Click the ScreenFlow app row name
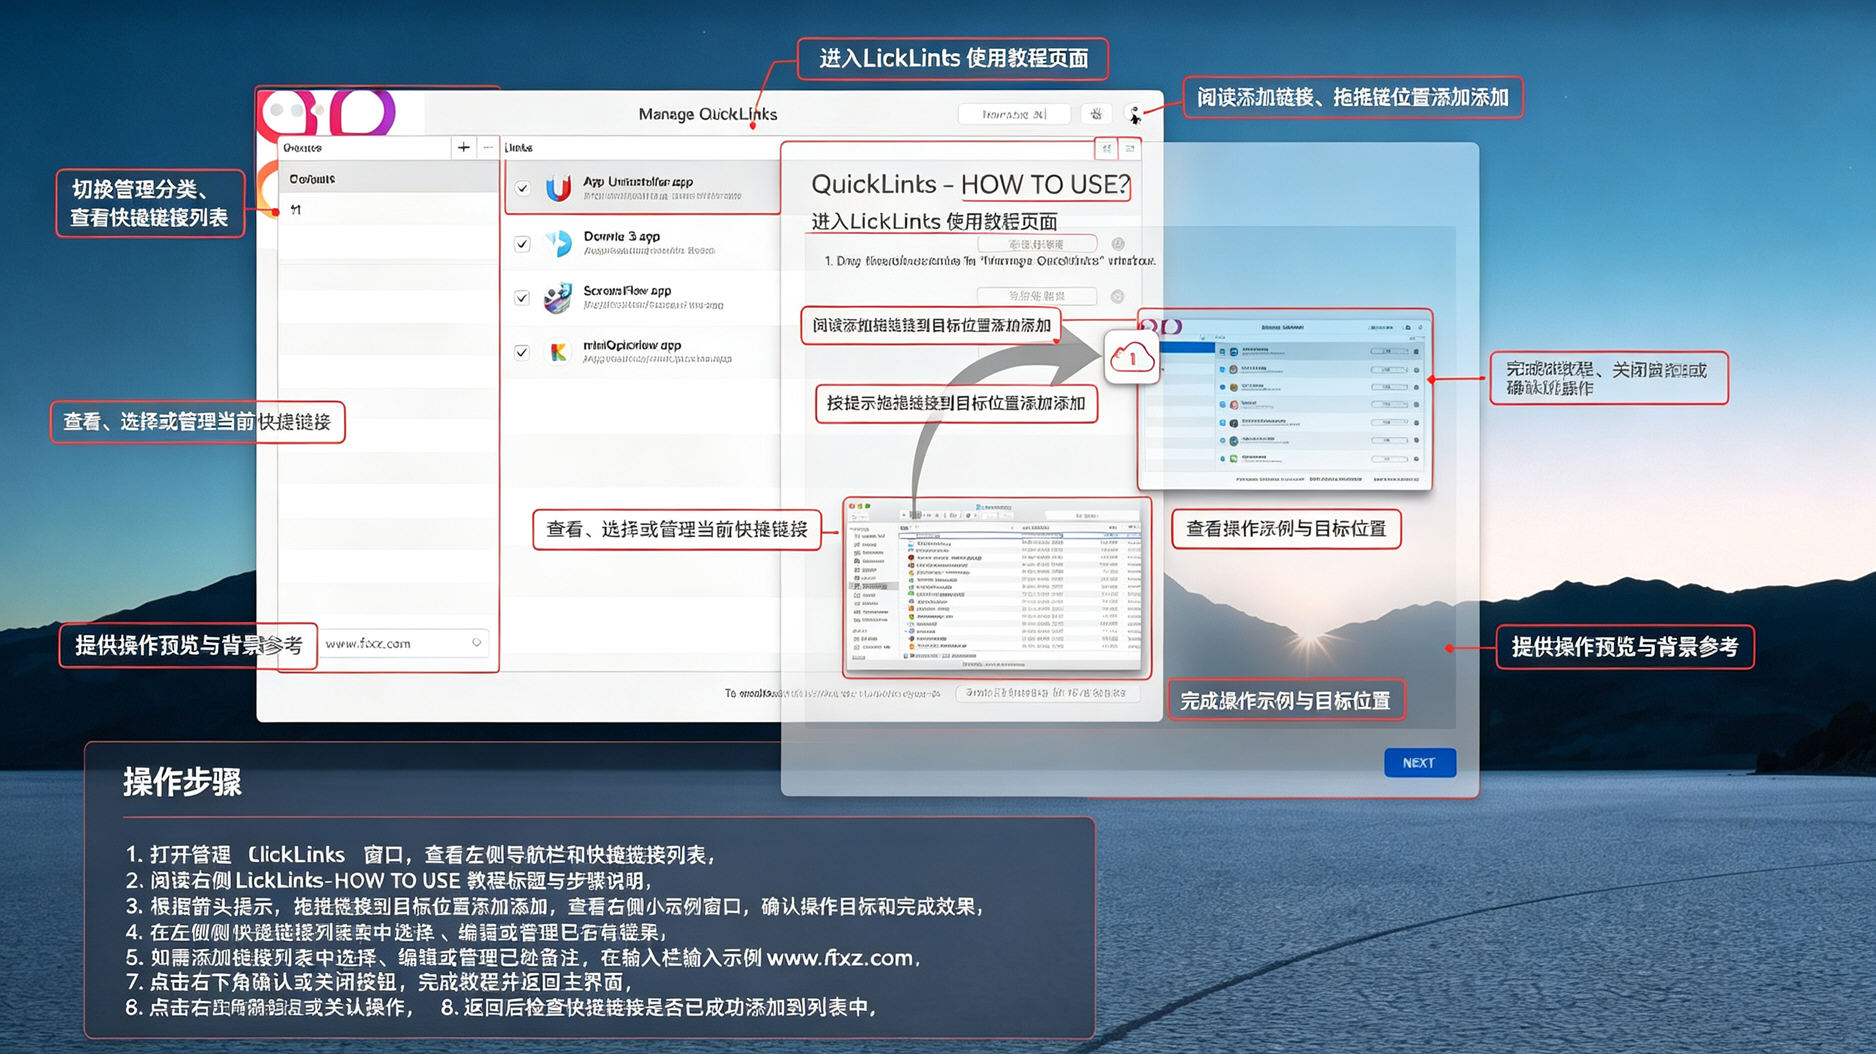The width and height of the screenshot is (1876, 1054). (x=627, y=291)
